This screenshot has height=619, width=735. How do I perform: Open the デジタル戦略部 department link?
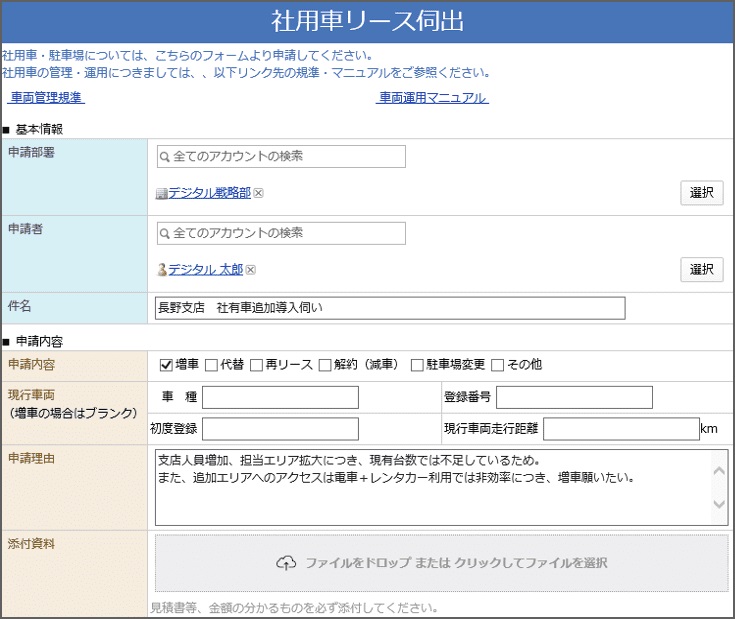(x=209, y=193)
